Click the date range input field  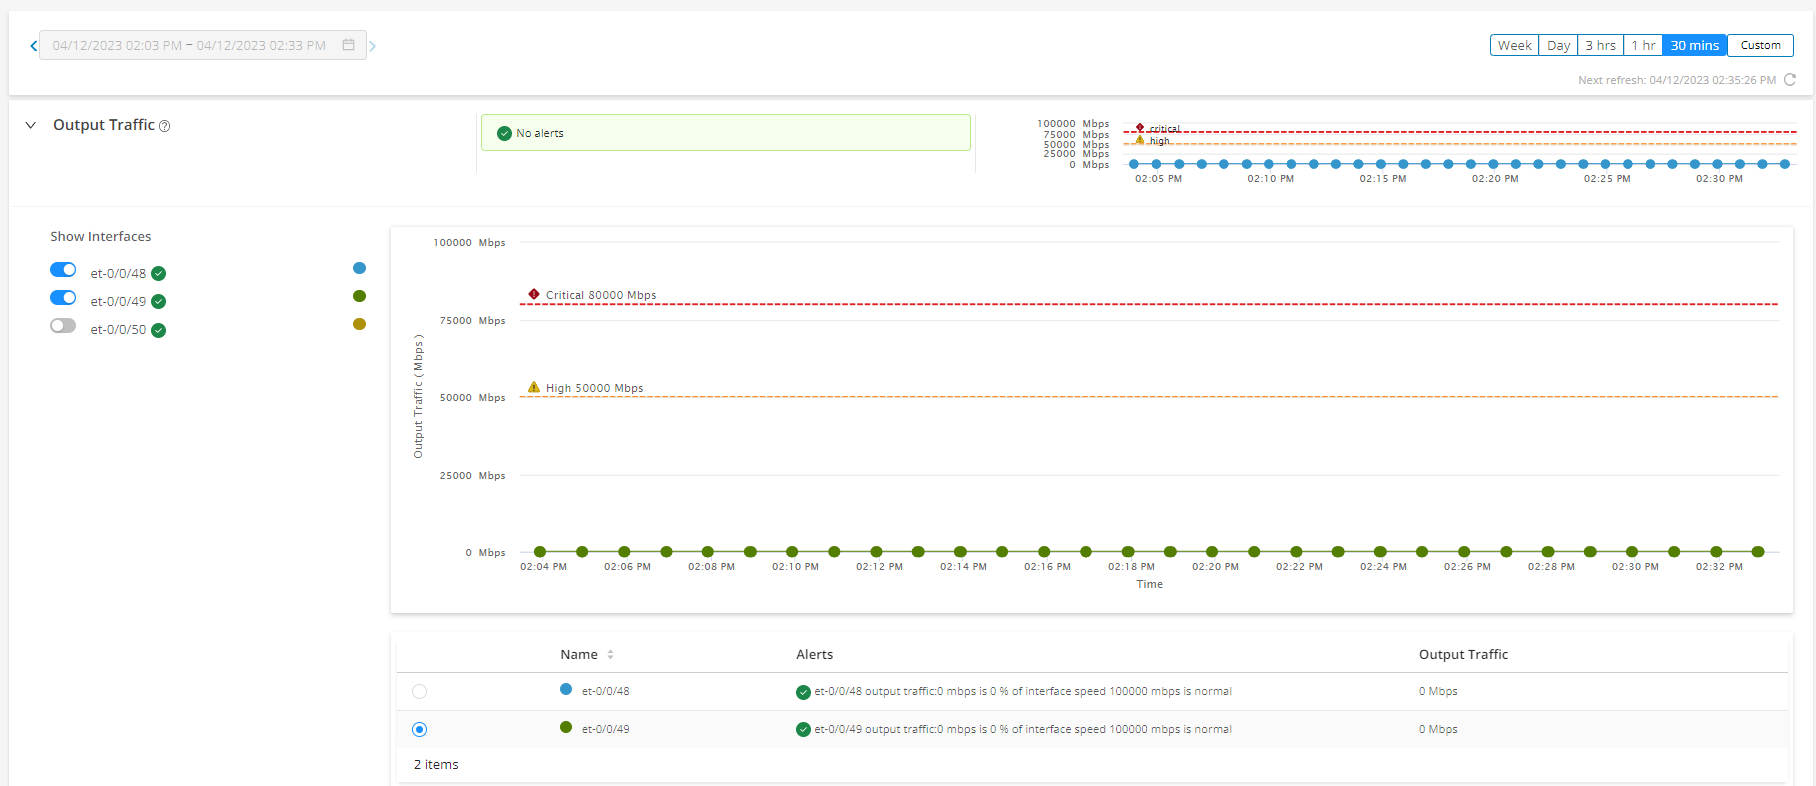[190, 45]
